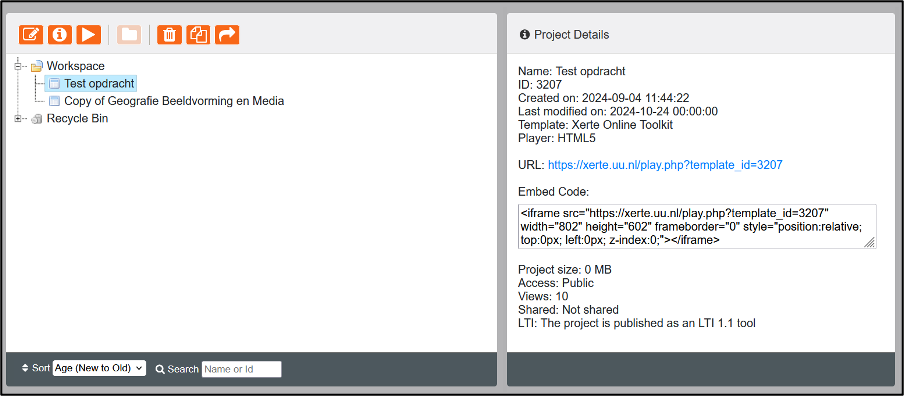Click the Publish share arrow icon
This screenshot has width=904, height=396.
pyautogui.click(x=227, y=35)
